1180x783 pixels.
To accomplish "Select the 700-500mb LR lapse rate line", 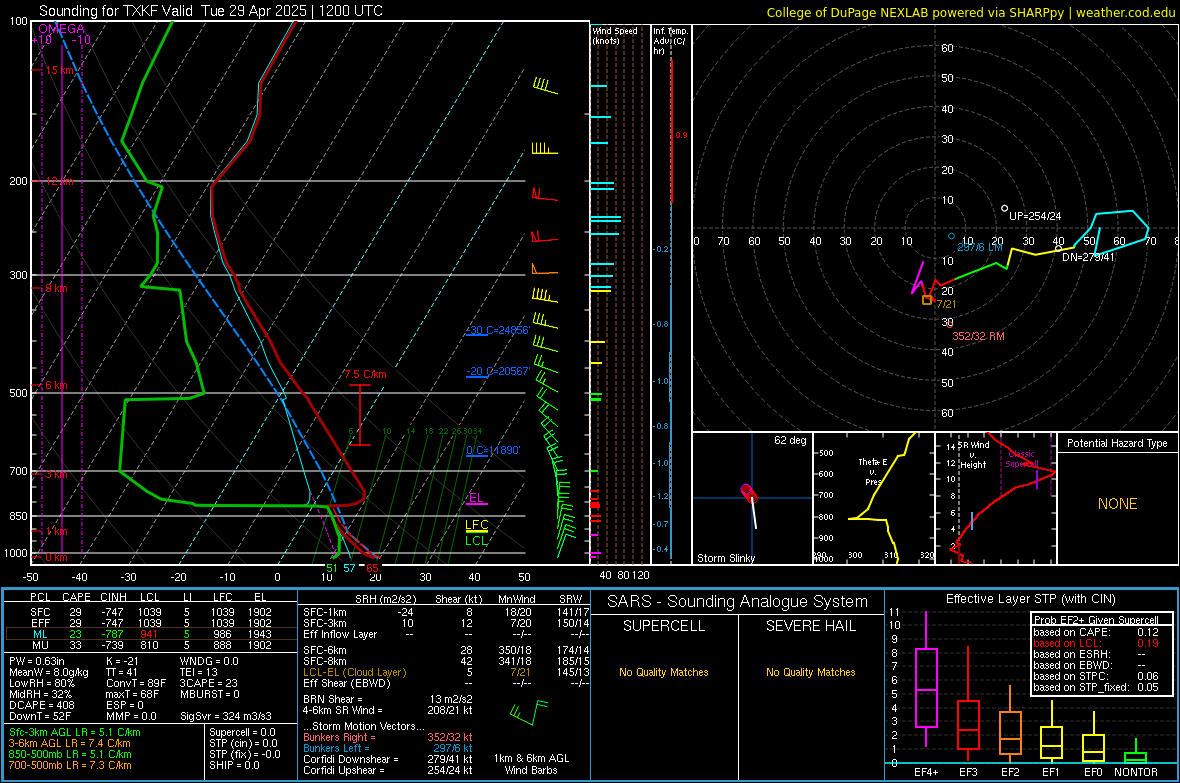I will tap(70, 765).
